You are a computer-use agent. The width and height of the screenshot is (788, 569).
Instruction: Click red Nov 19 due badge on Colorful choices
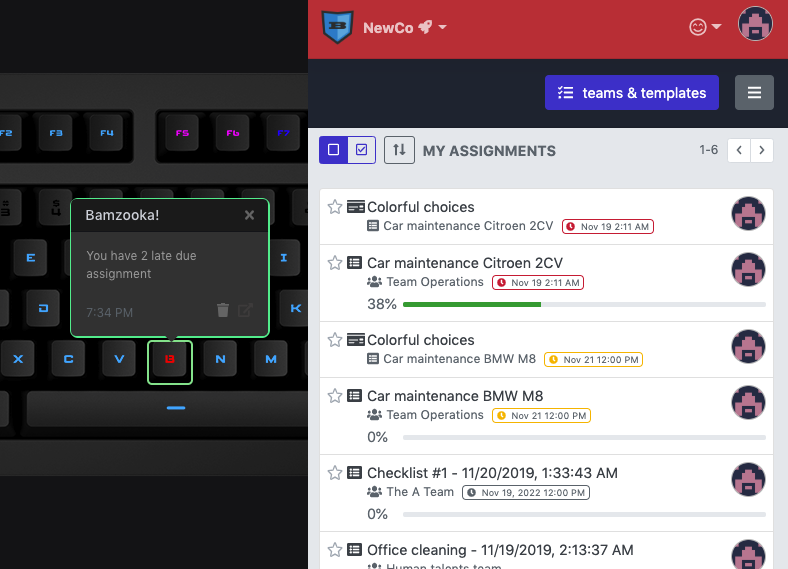click(x=608, y=227)
